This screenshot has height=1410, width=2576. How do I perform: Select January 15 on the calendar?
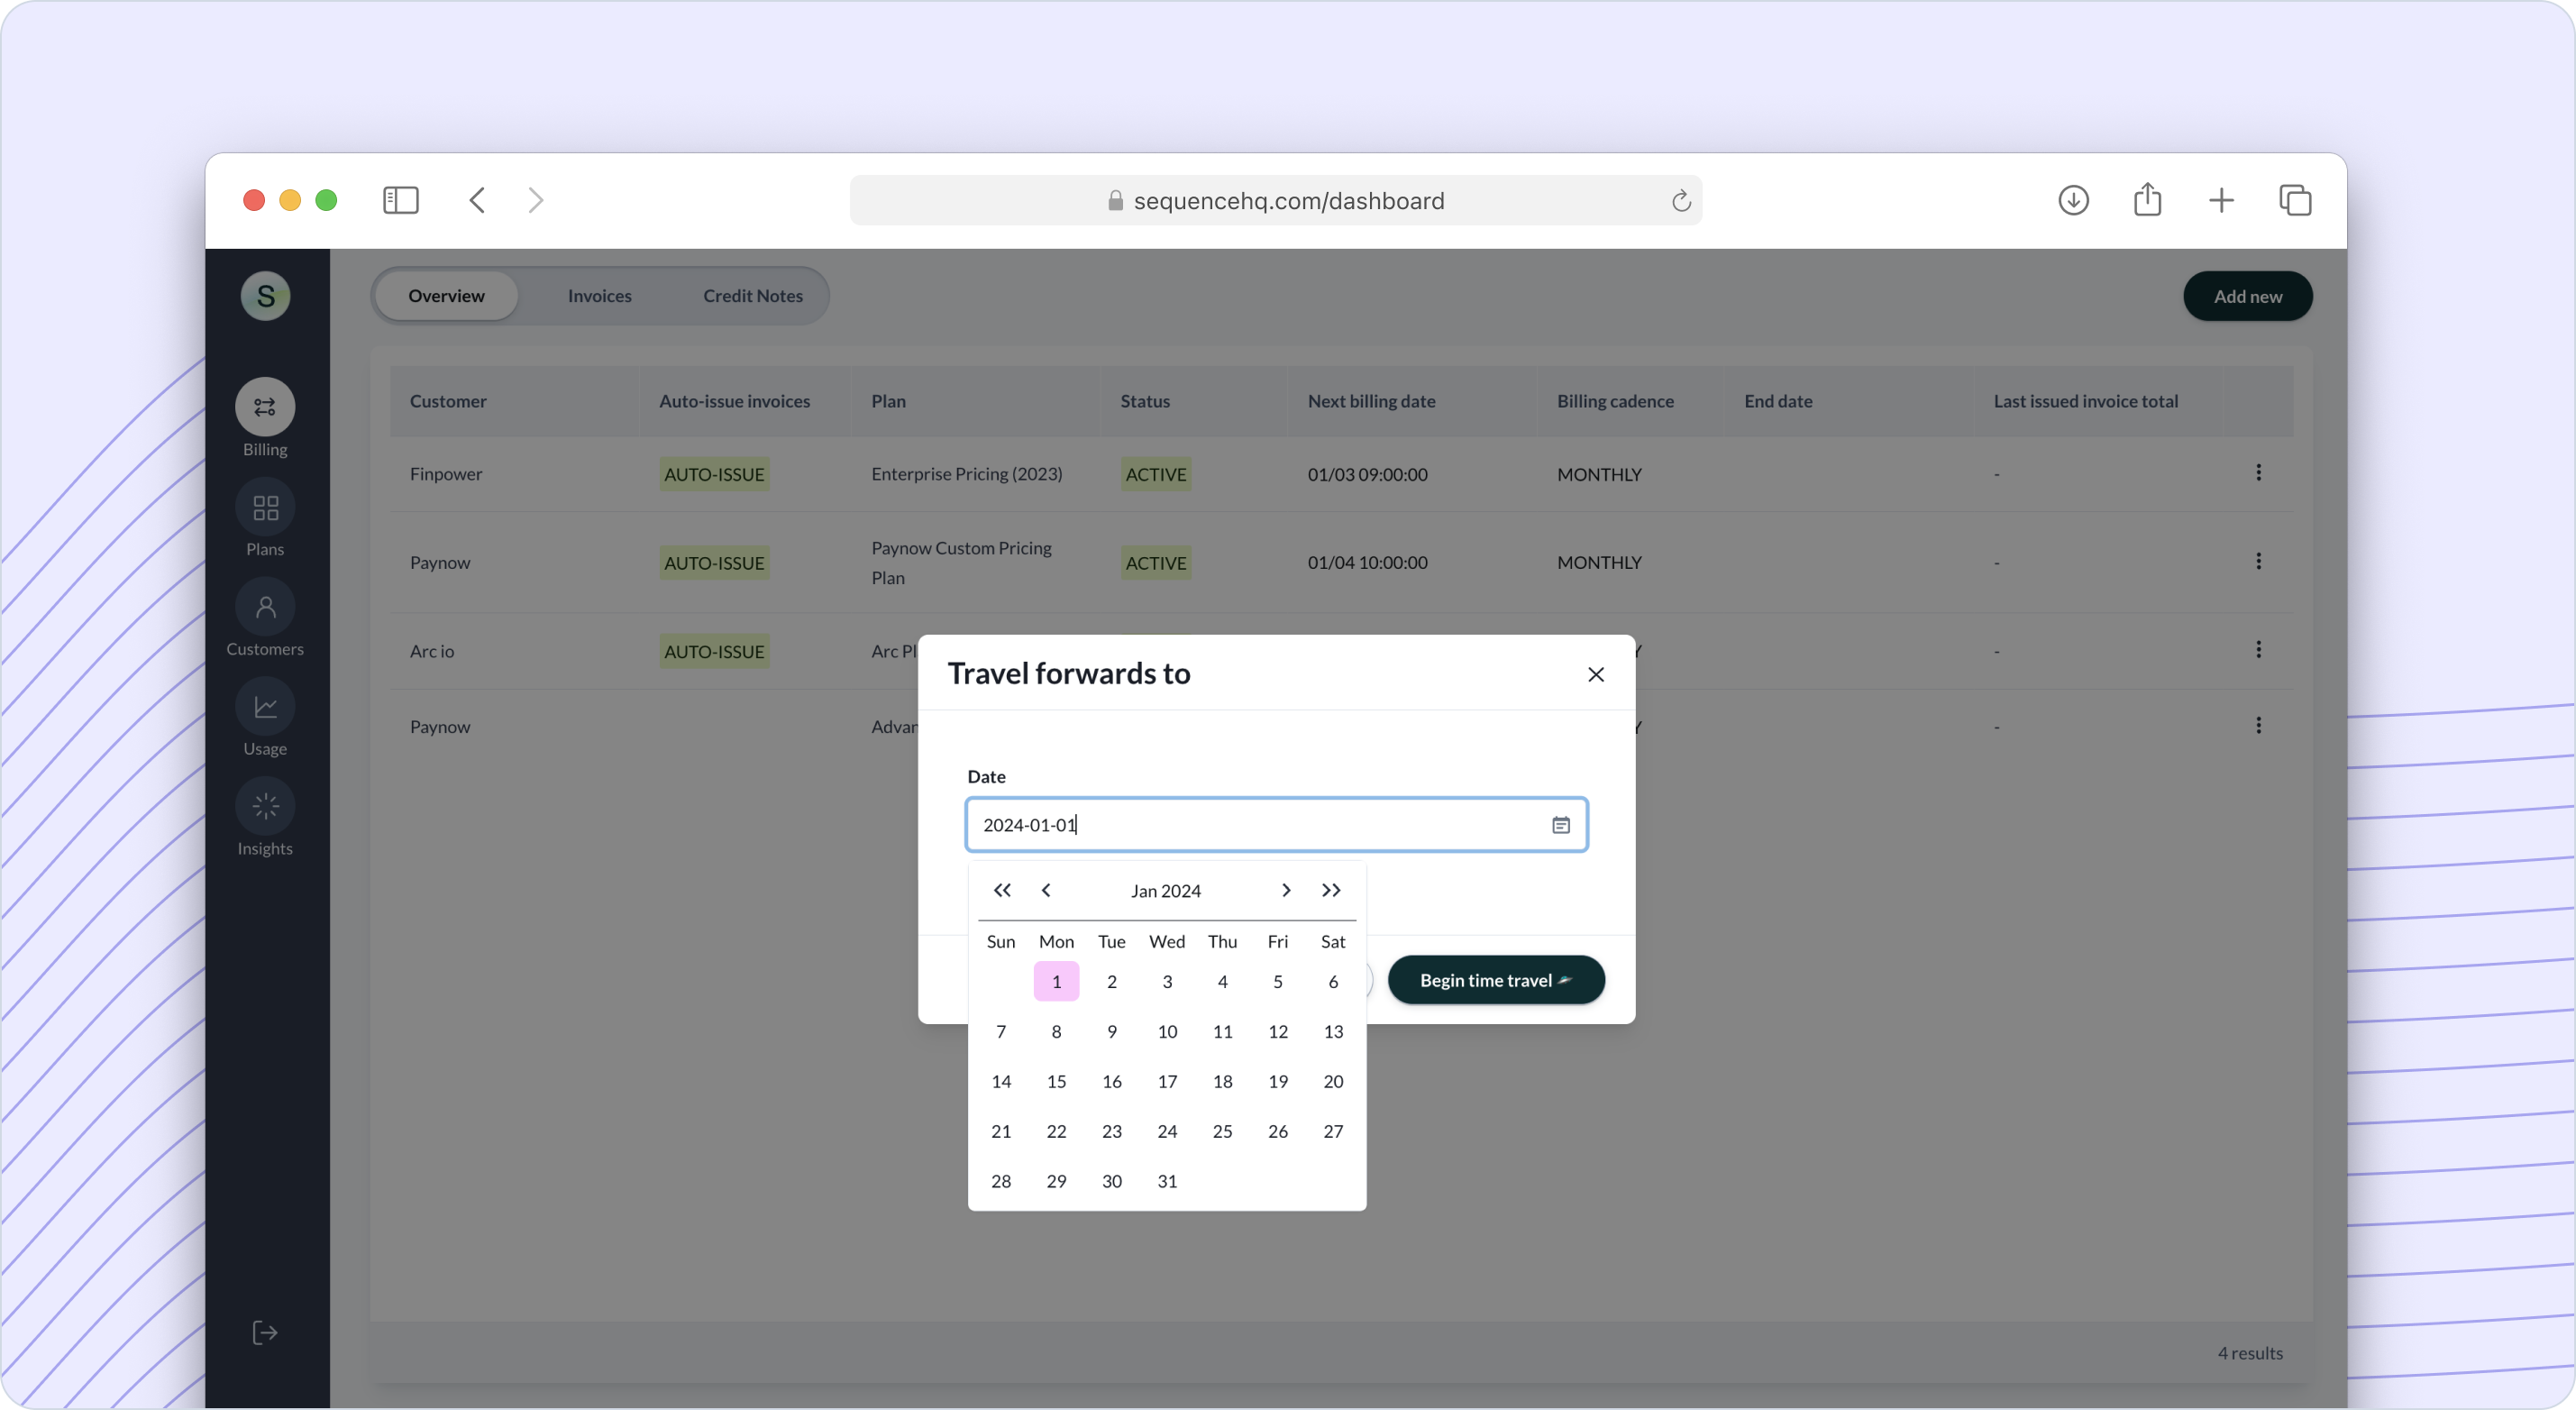click(1055, 1080)
